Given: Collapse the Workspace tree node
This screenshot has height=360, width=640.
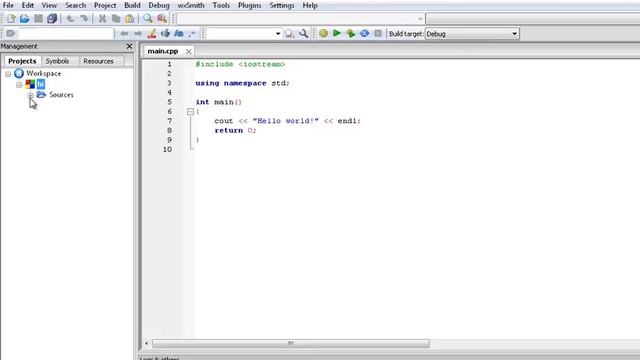Looking at the screenshot, I should 8,74.
